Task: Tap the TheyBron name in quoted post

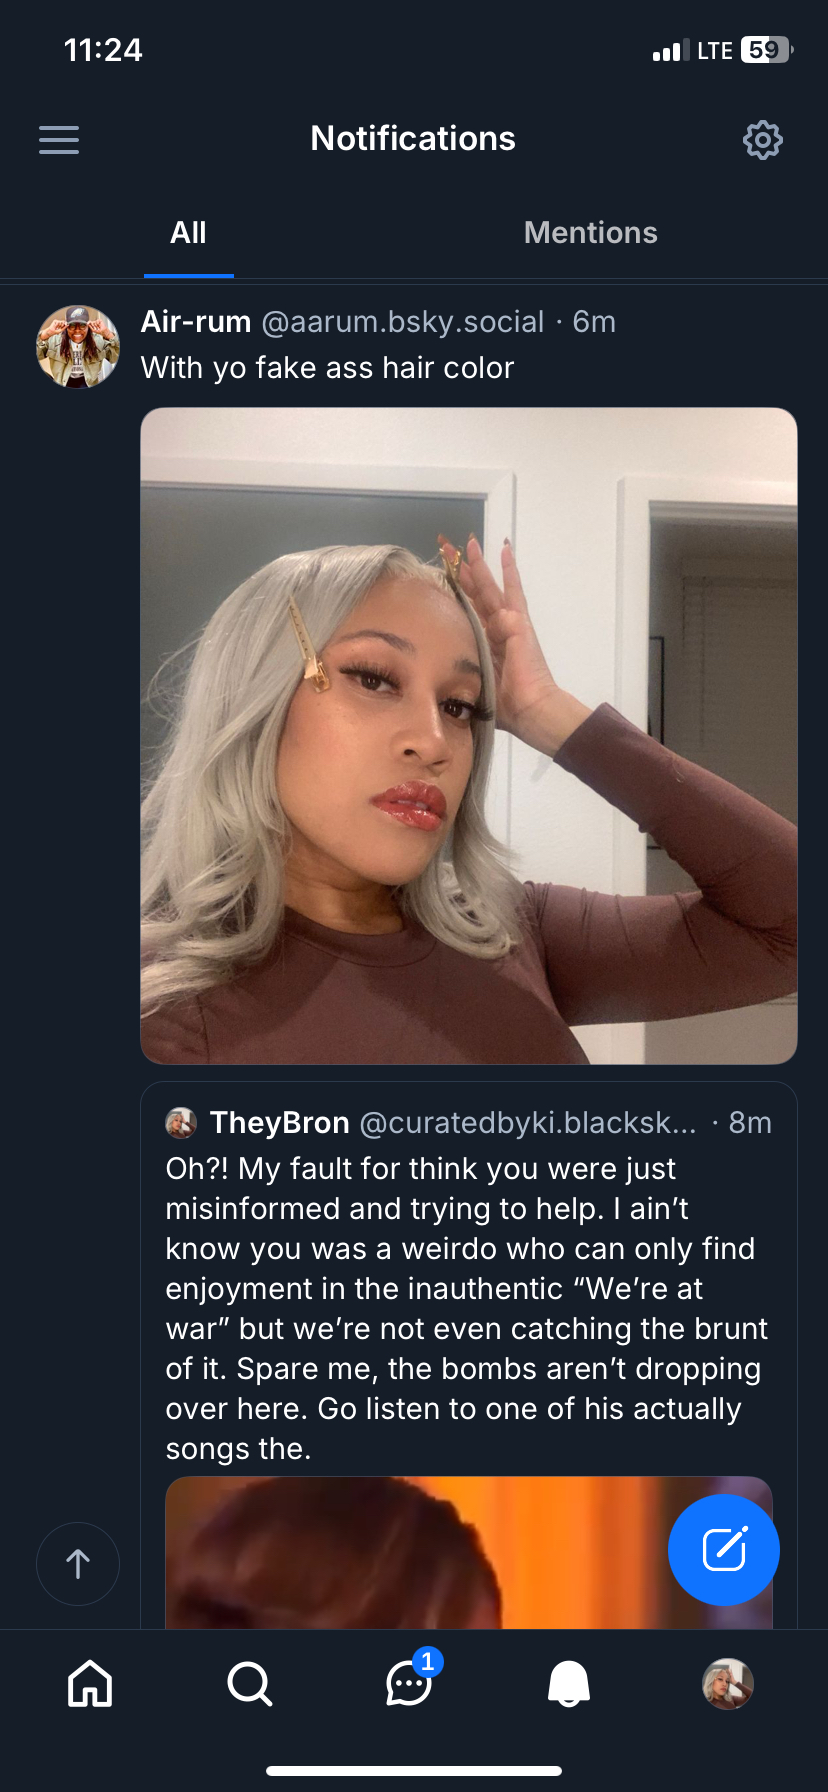Action: 280,1123
